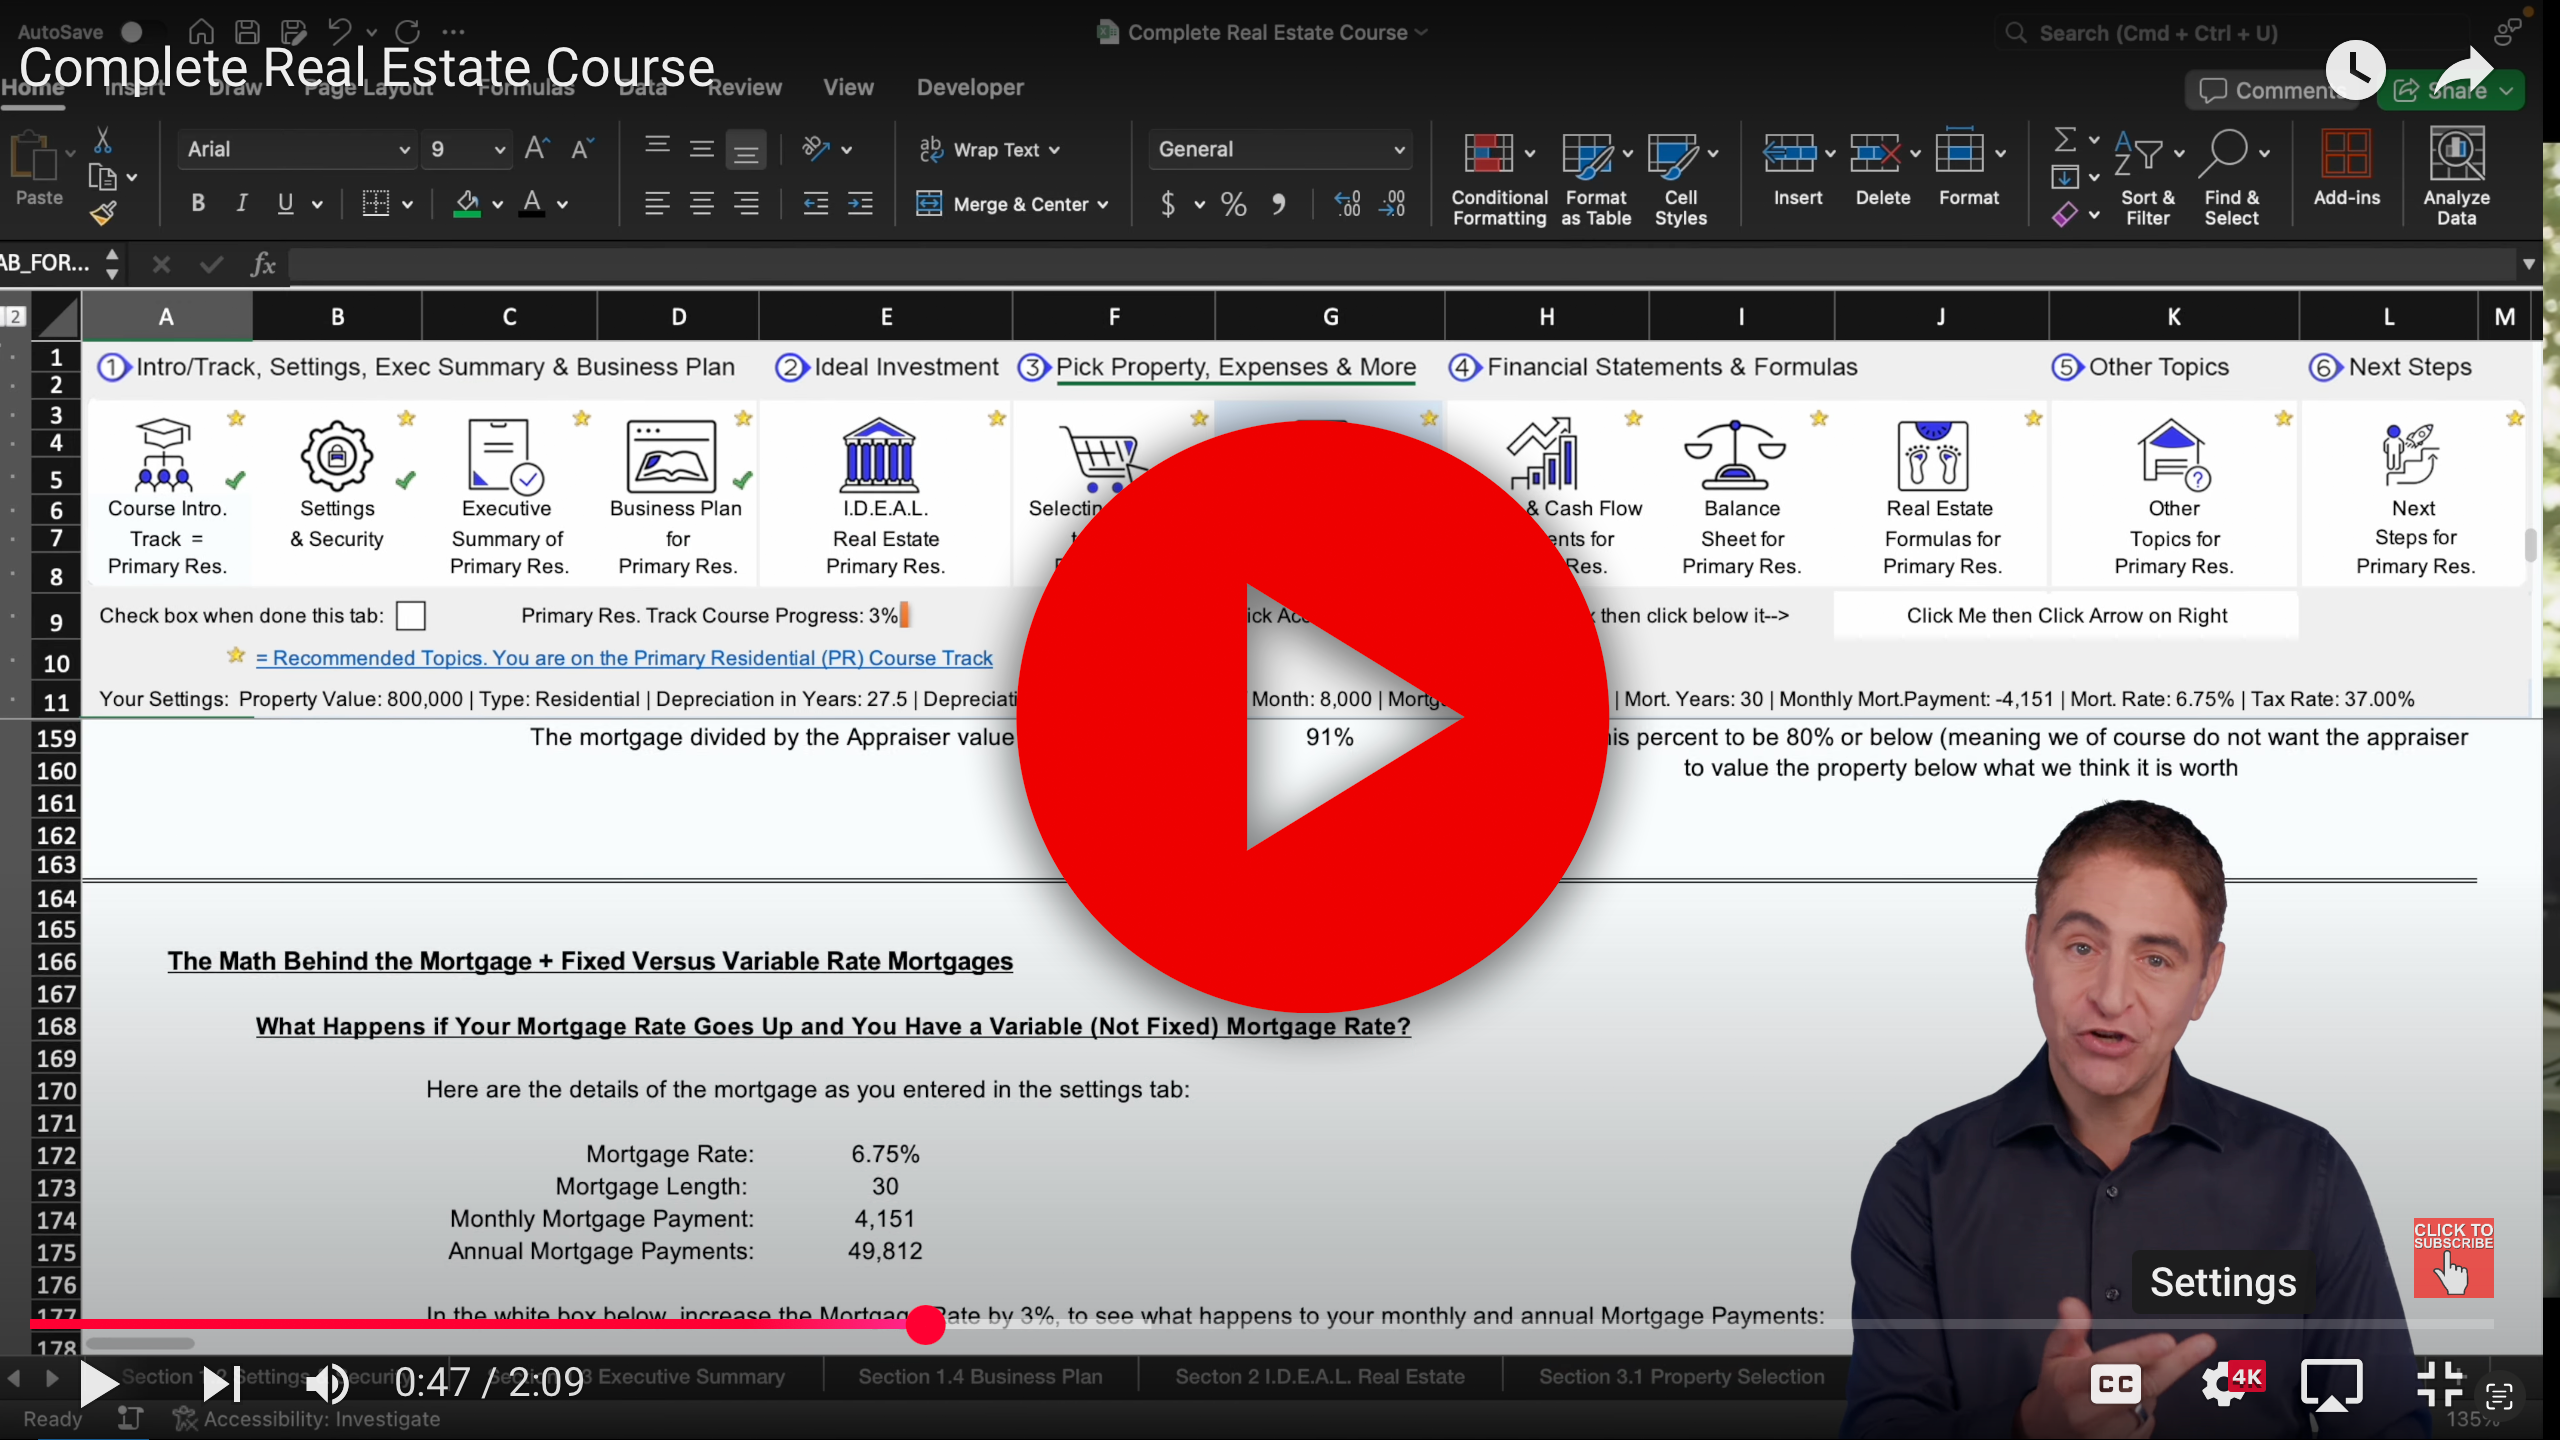Click the Italic formatting icon
The image size is (2560, 1440).
tap(242, 204)
